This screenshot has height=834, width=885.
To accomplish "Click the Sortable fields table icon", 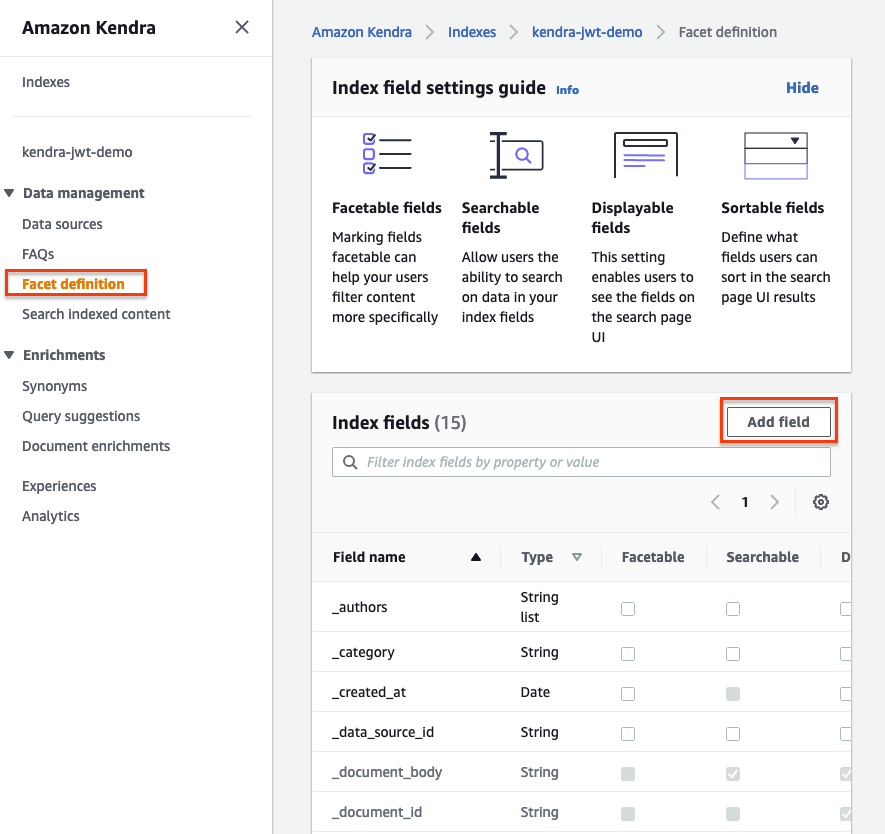I will [x=775, y=155].
